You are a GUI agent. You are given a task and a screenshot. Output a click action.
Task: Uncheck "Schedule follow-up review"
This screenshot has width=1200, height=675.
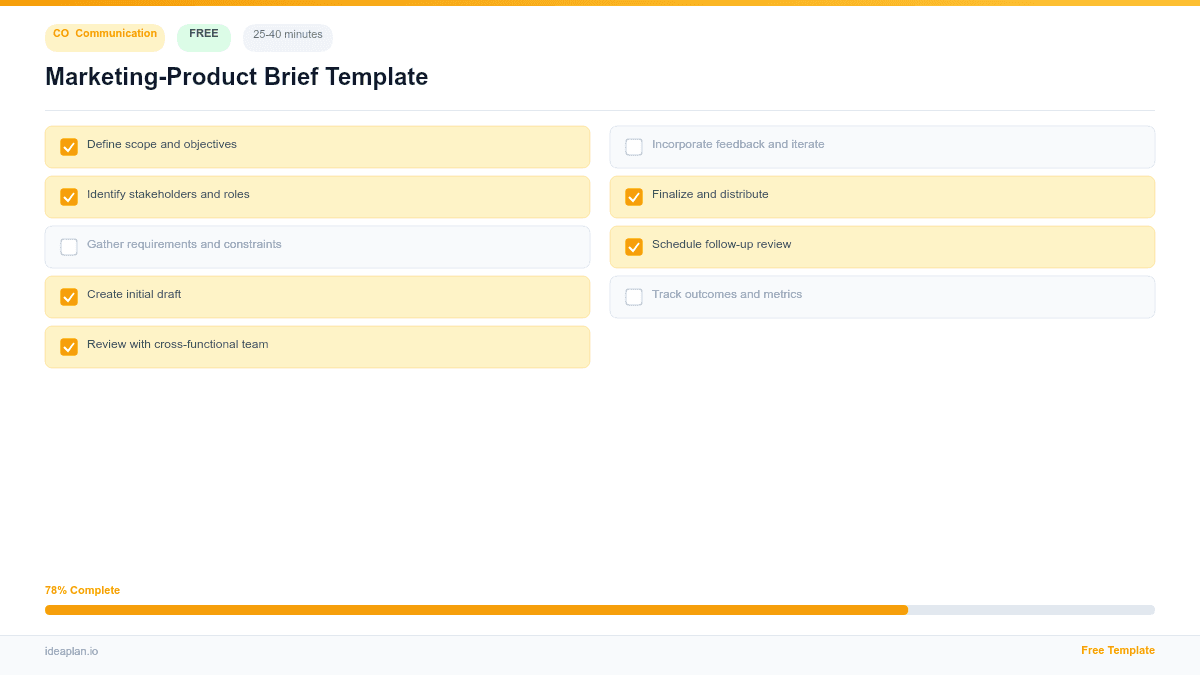[x=634, y=246]
